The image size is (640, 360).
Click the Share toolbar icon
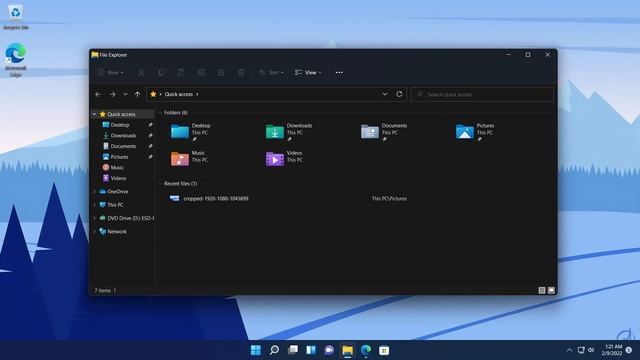coord(221,73)
